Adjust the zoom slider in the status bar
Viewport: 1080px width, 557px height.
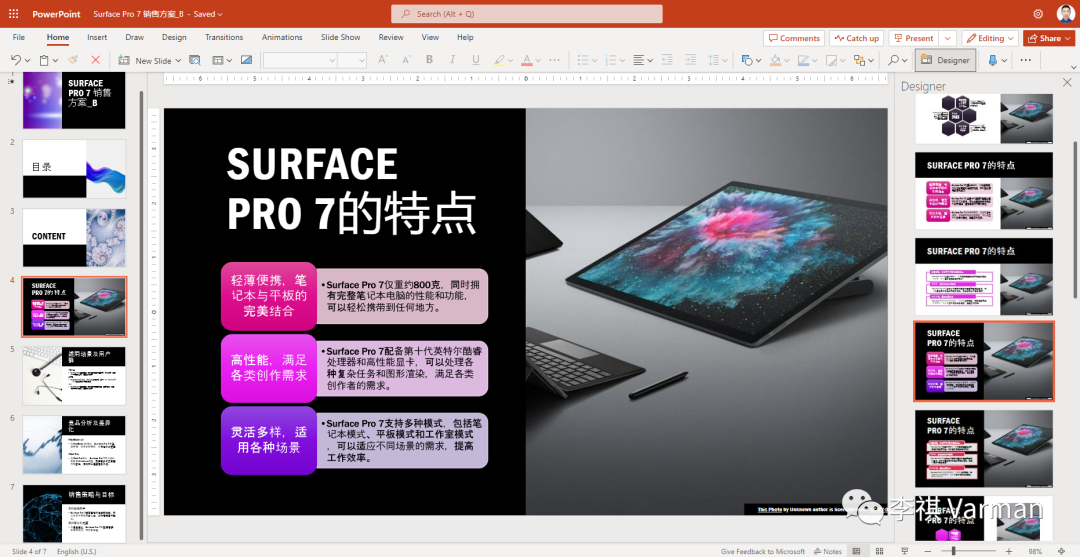coord(967,551)
